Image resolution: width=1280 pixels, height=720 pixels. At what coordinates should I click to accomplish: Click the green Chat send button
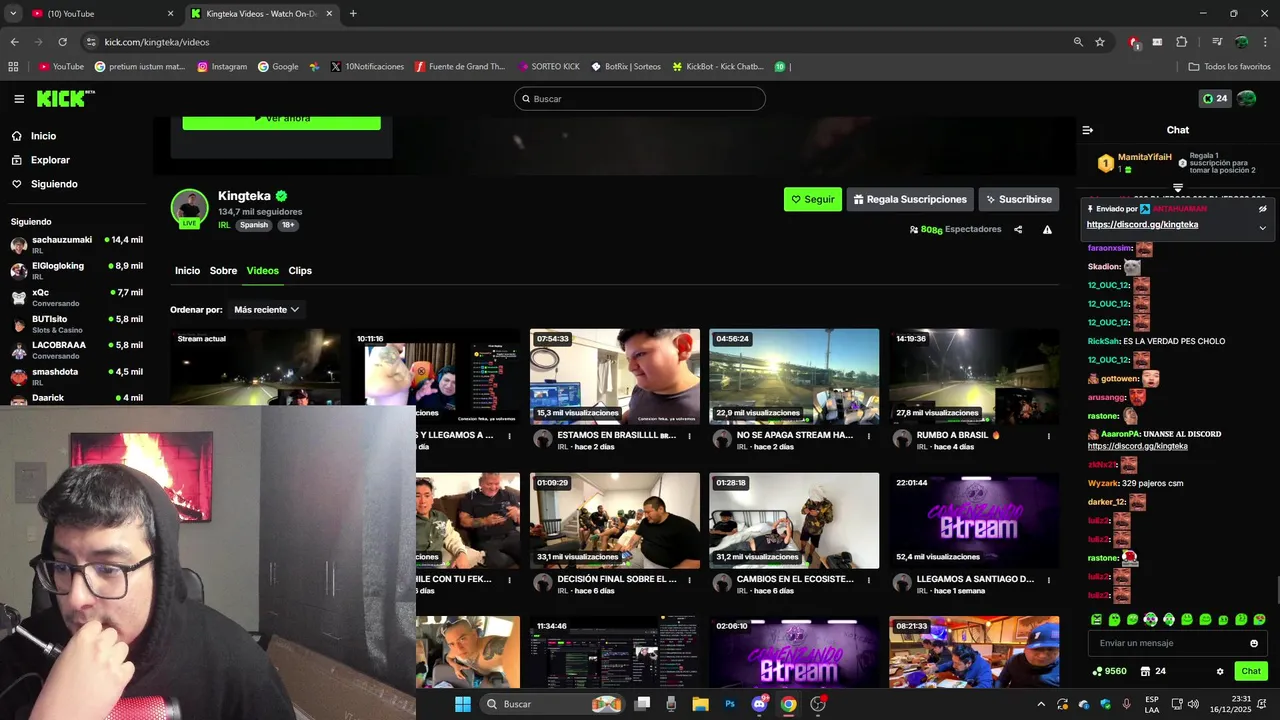pos(1251,671)
